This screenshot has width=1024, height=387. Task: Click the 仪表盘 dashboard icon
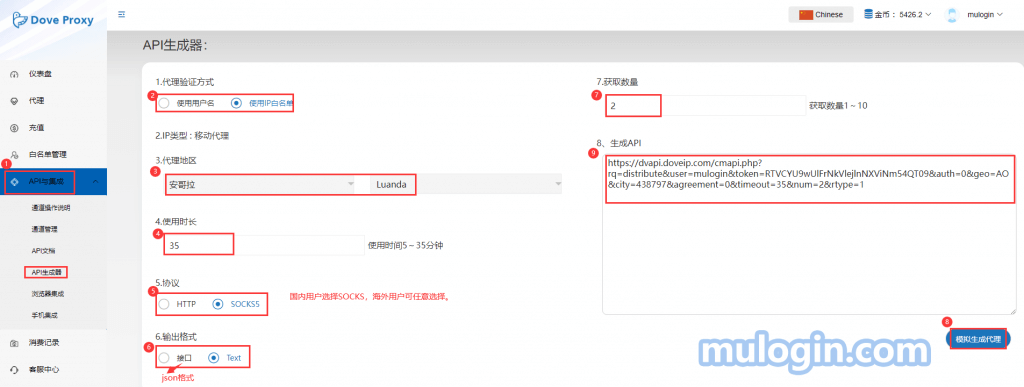14,74
